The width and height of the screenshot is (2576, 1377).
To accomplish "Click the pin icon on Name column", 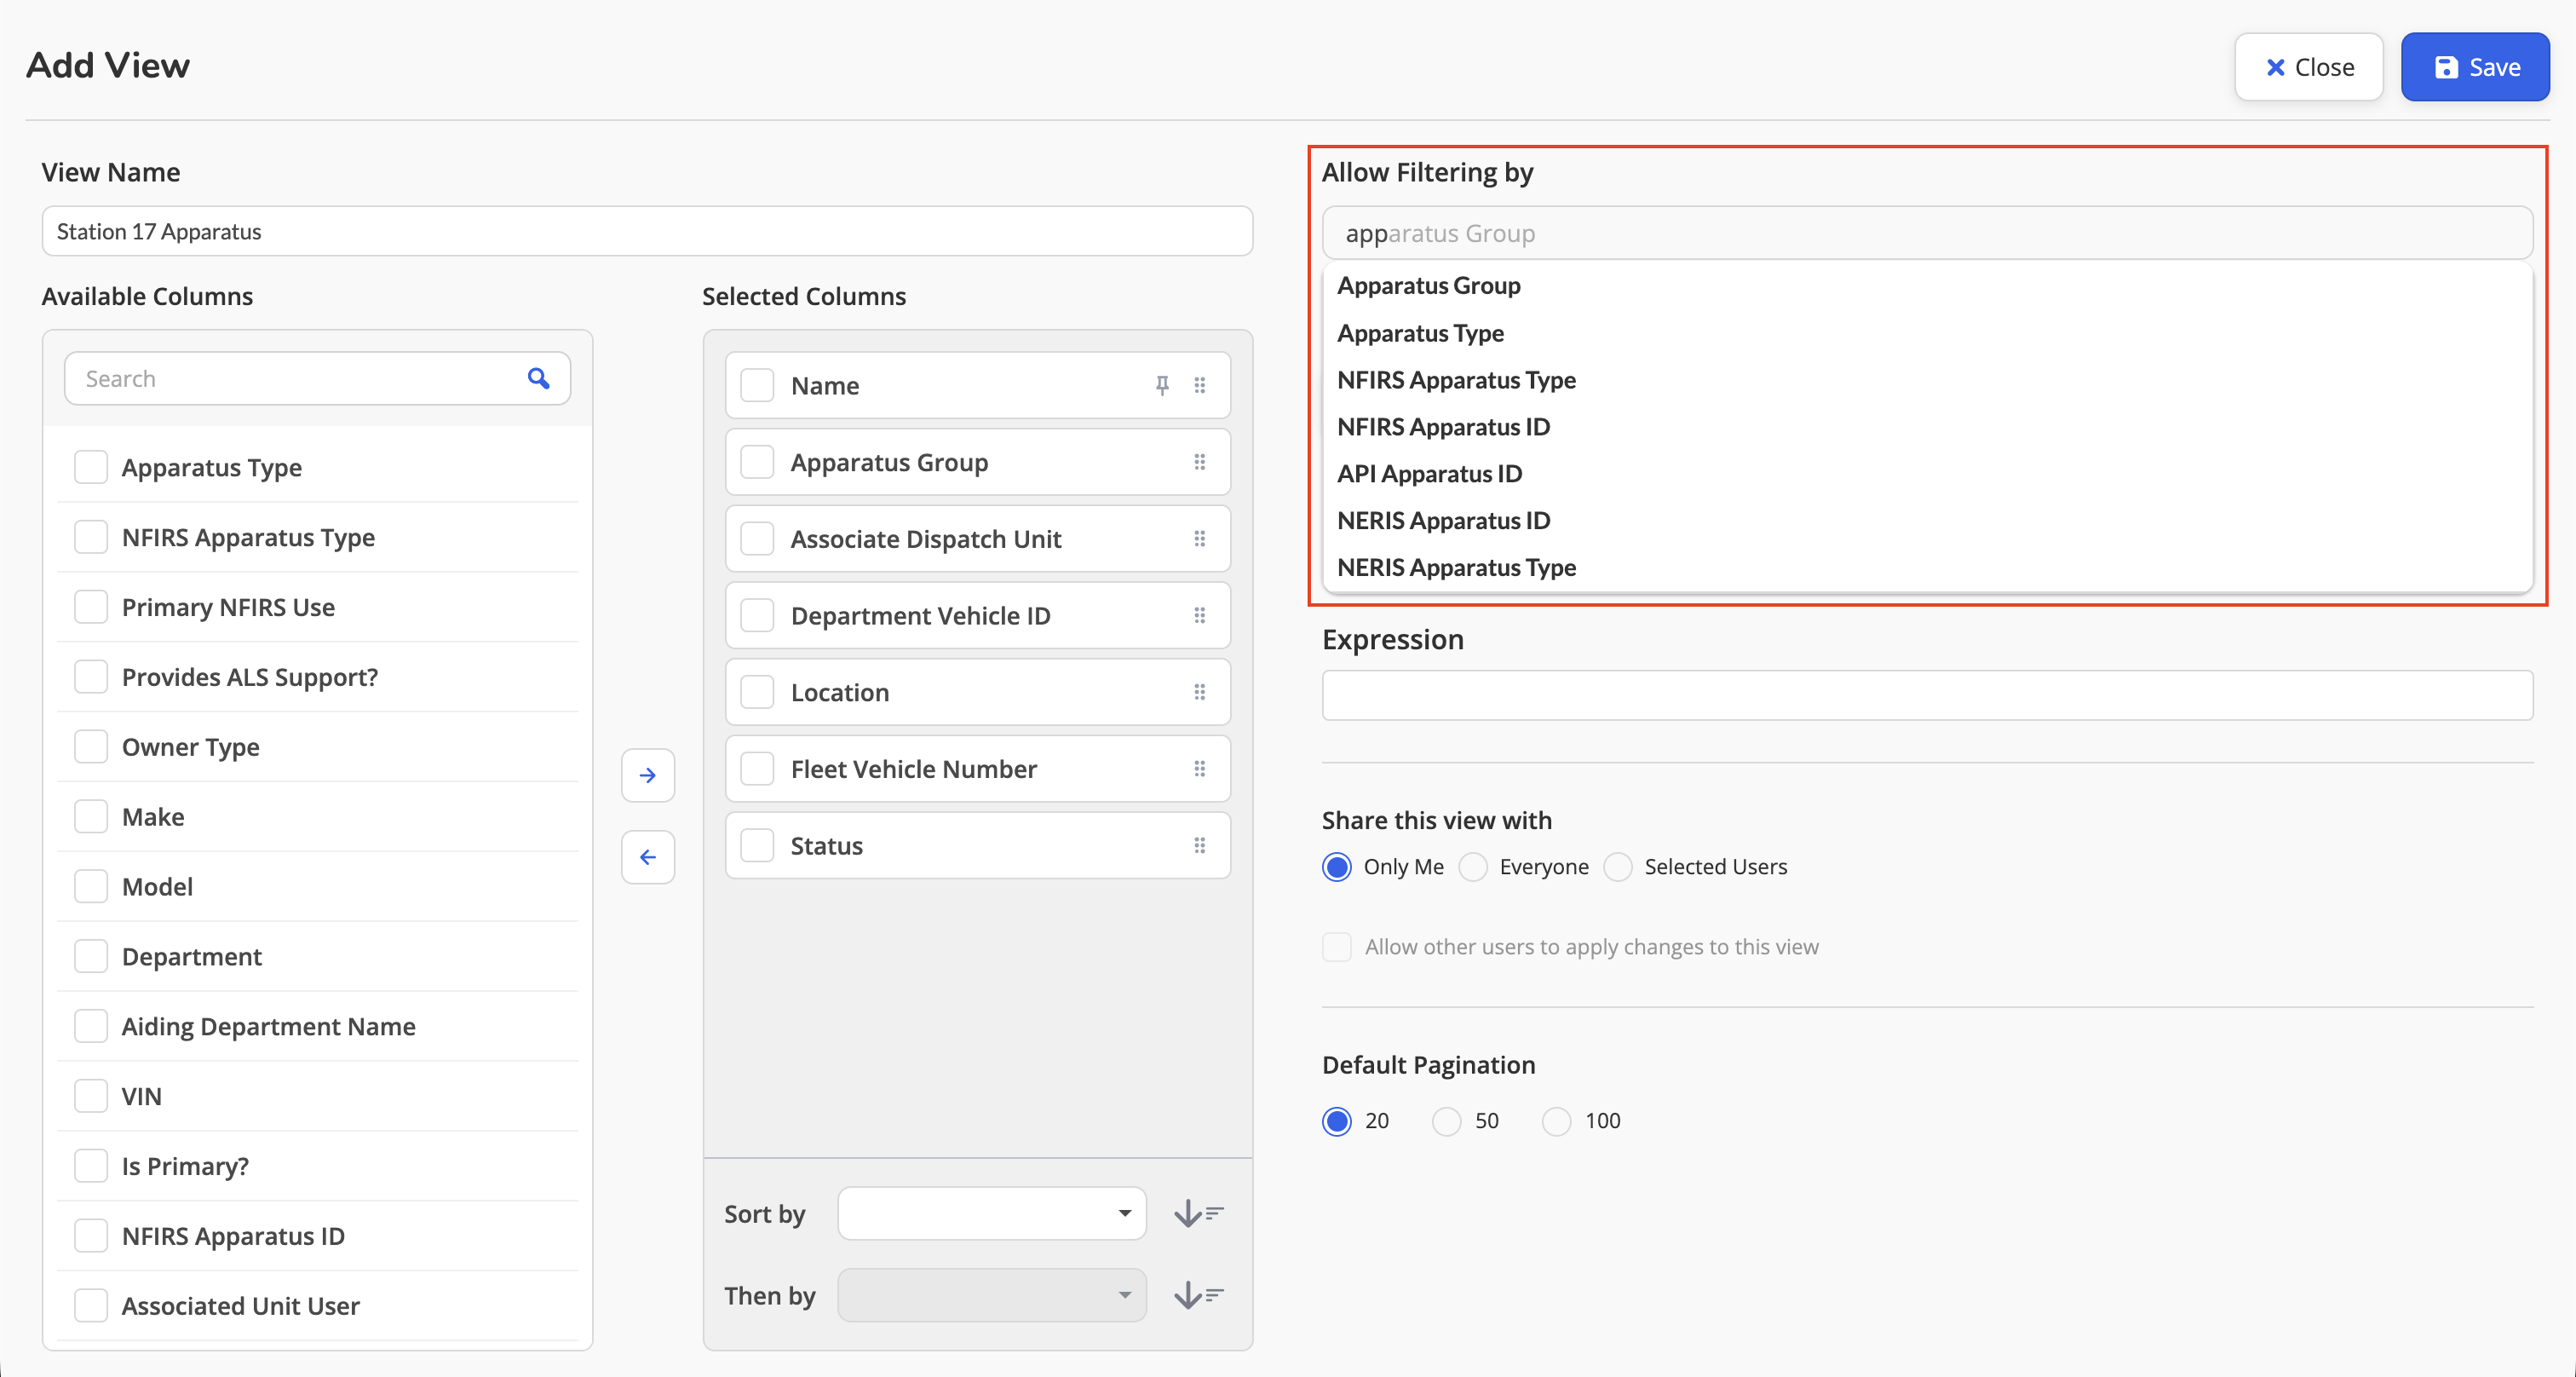I will pyautogui.click(x=1162, y=385).
